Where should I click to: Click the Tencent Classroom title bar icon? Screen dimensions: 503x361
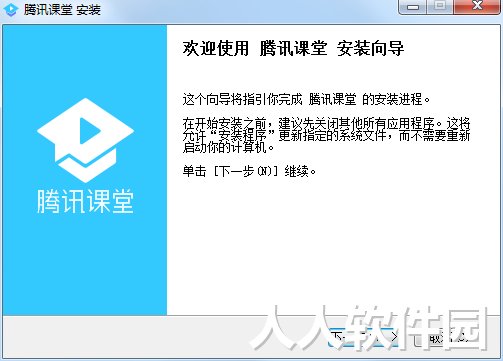11,10
